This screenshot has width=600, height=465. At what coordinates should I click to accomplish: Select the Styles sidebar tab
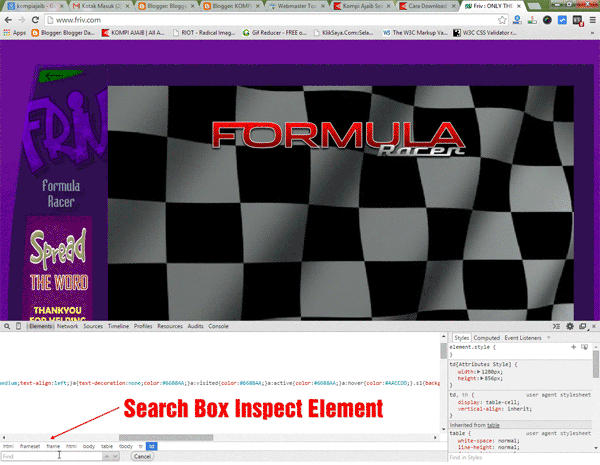[461, 338]
